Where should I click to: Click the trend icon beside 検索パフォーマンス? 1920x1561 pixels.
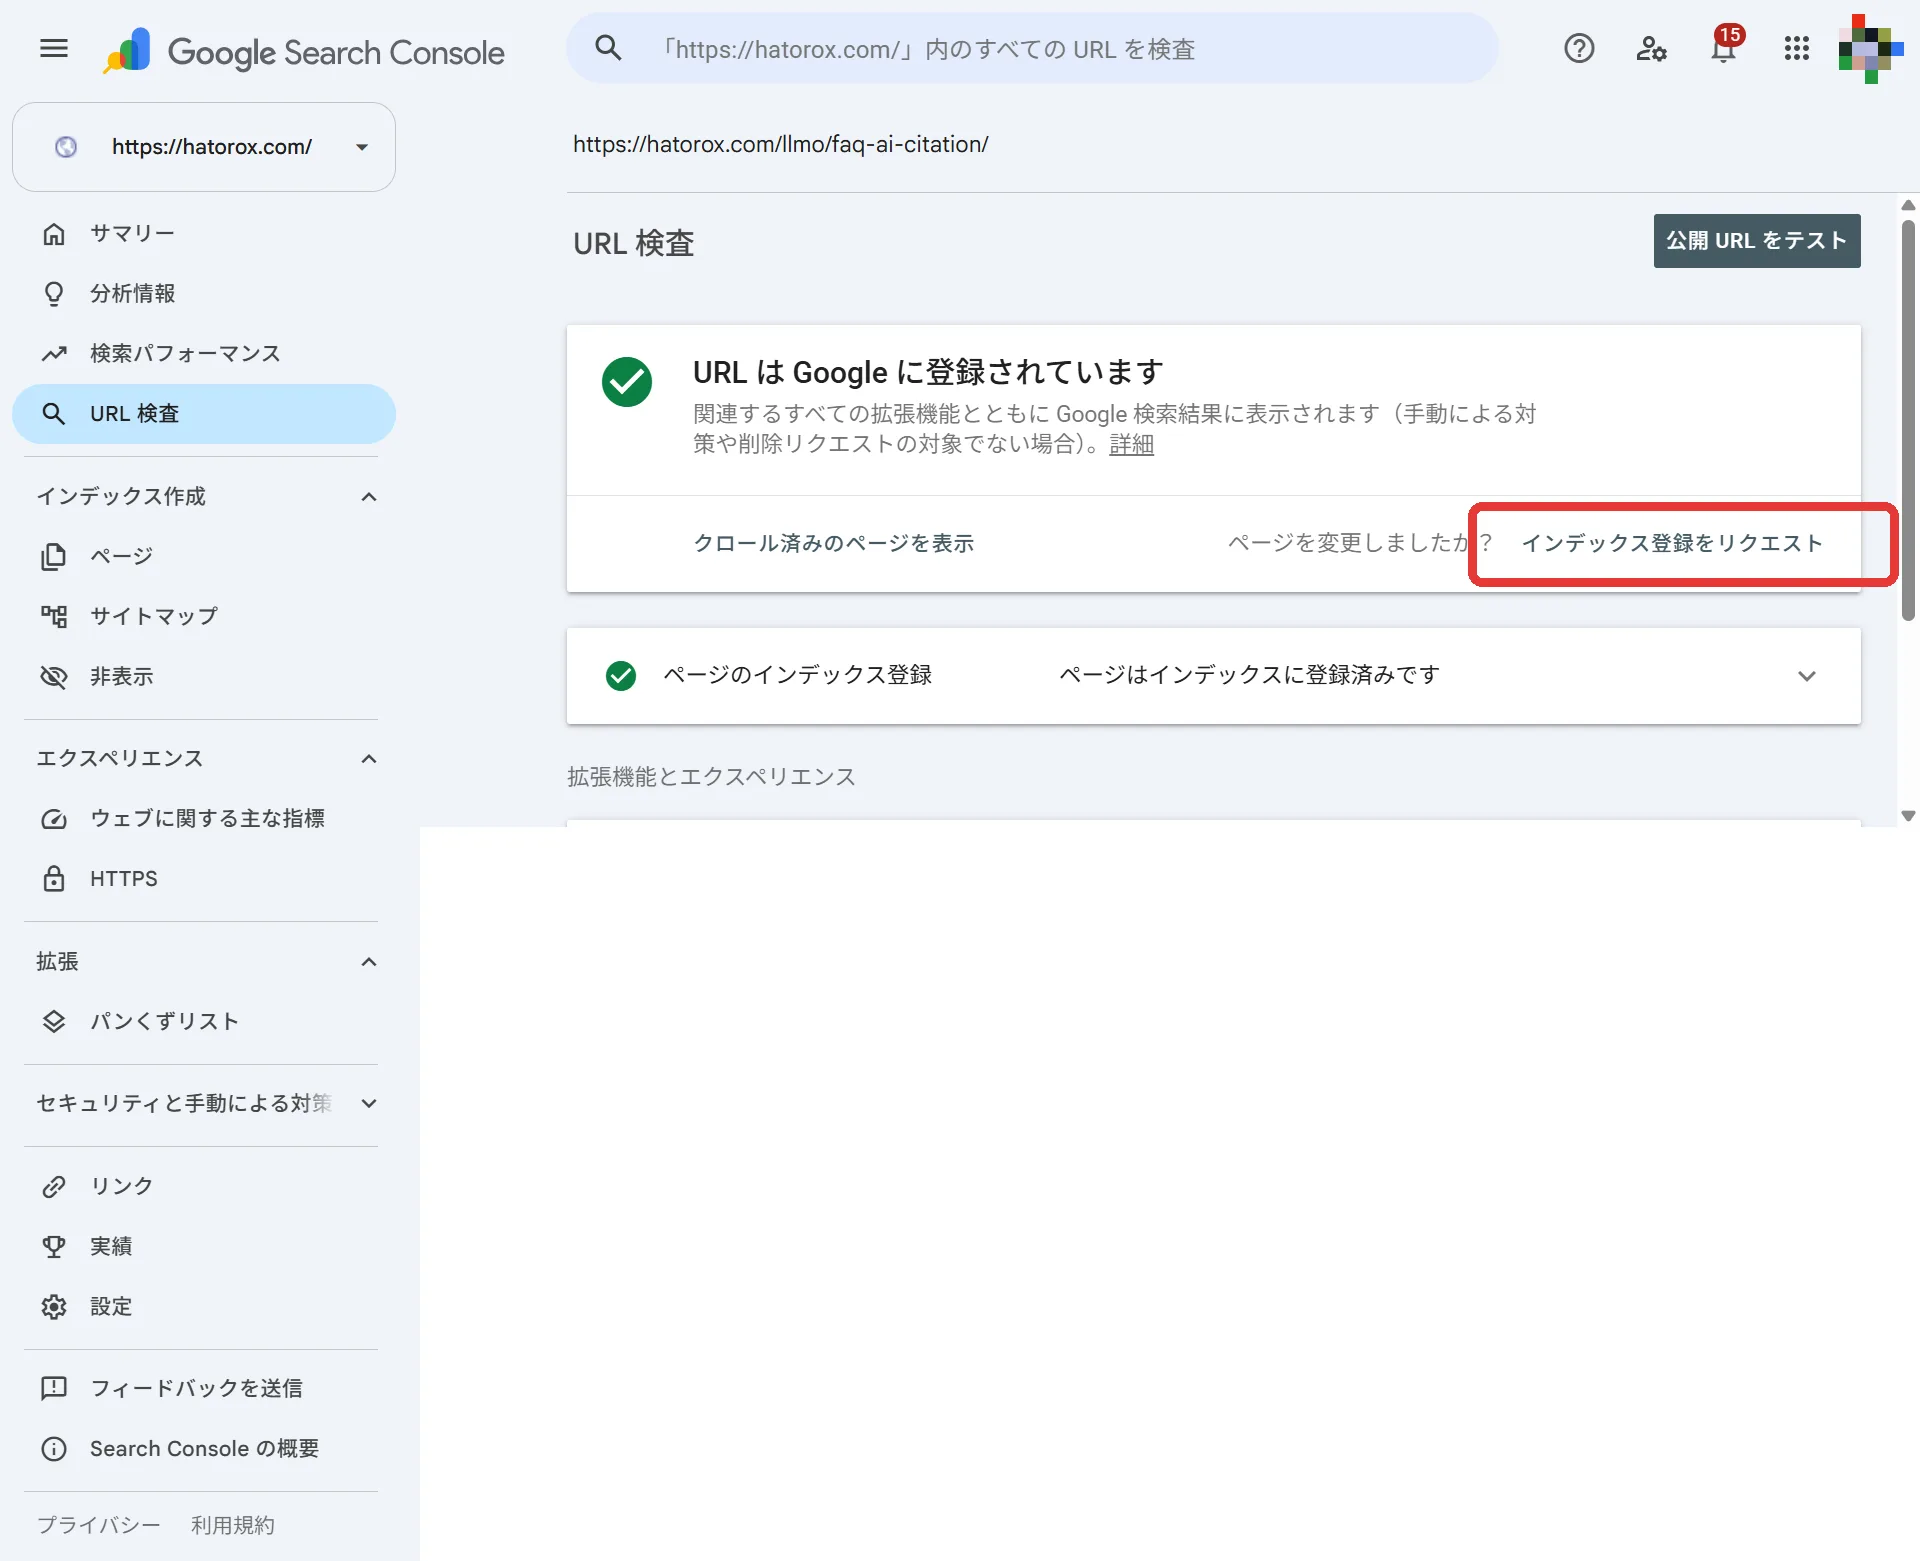pyautogui.click(x=54, y=353)
